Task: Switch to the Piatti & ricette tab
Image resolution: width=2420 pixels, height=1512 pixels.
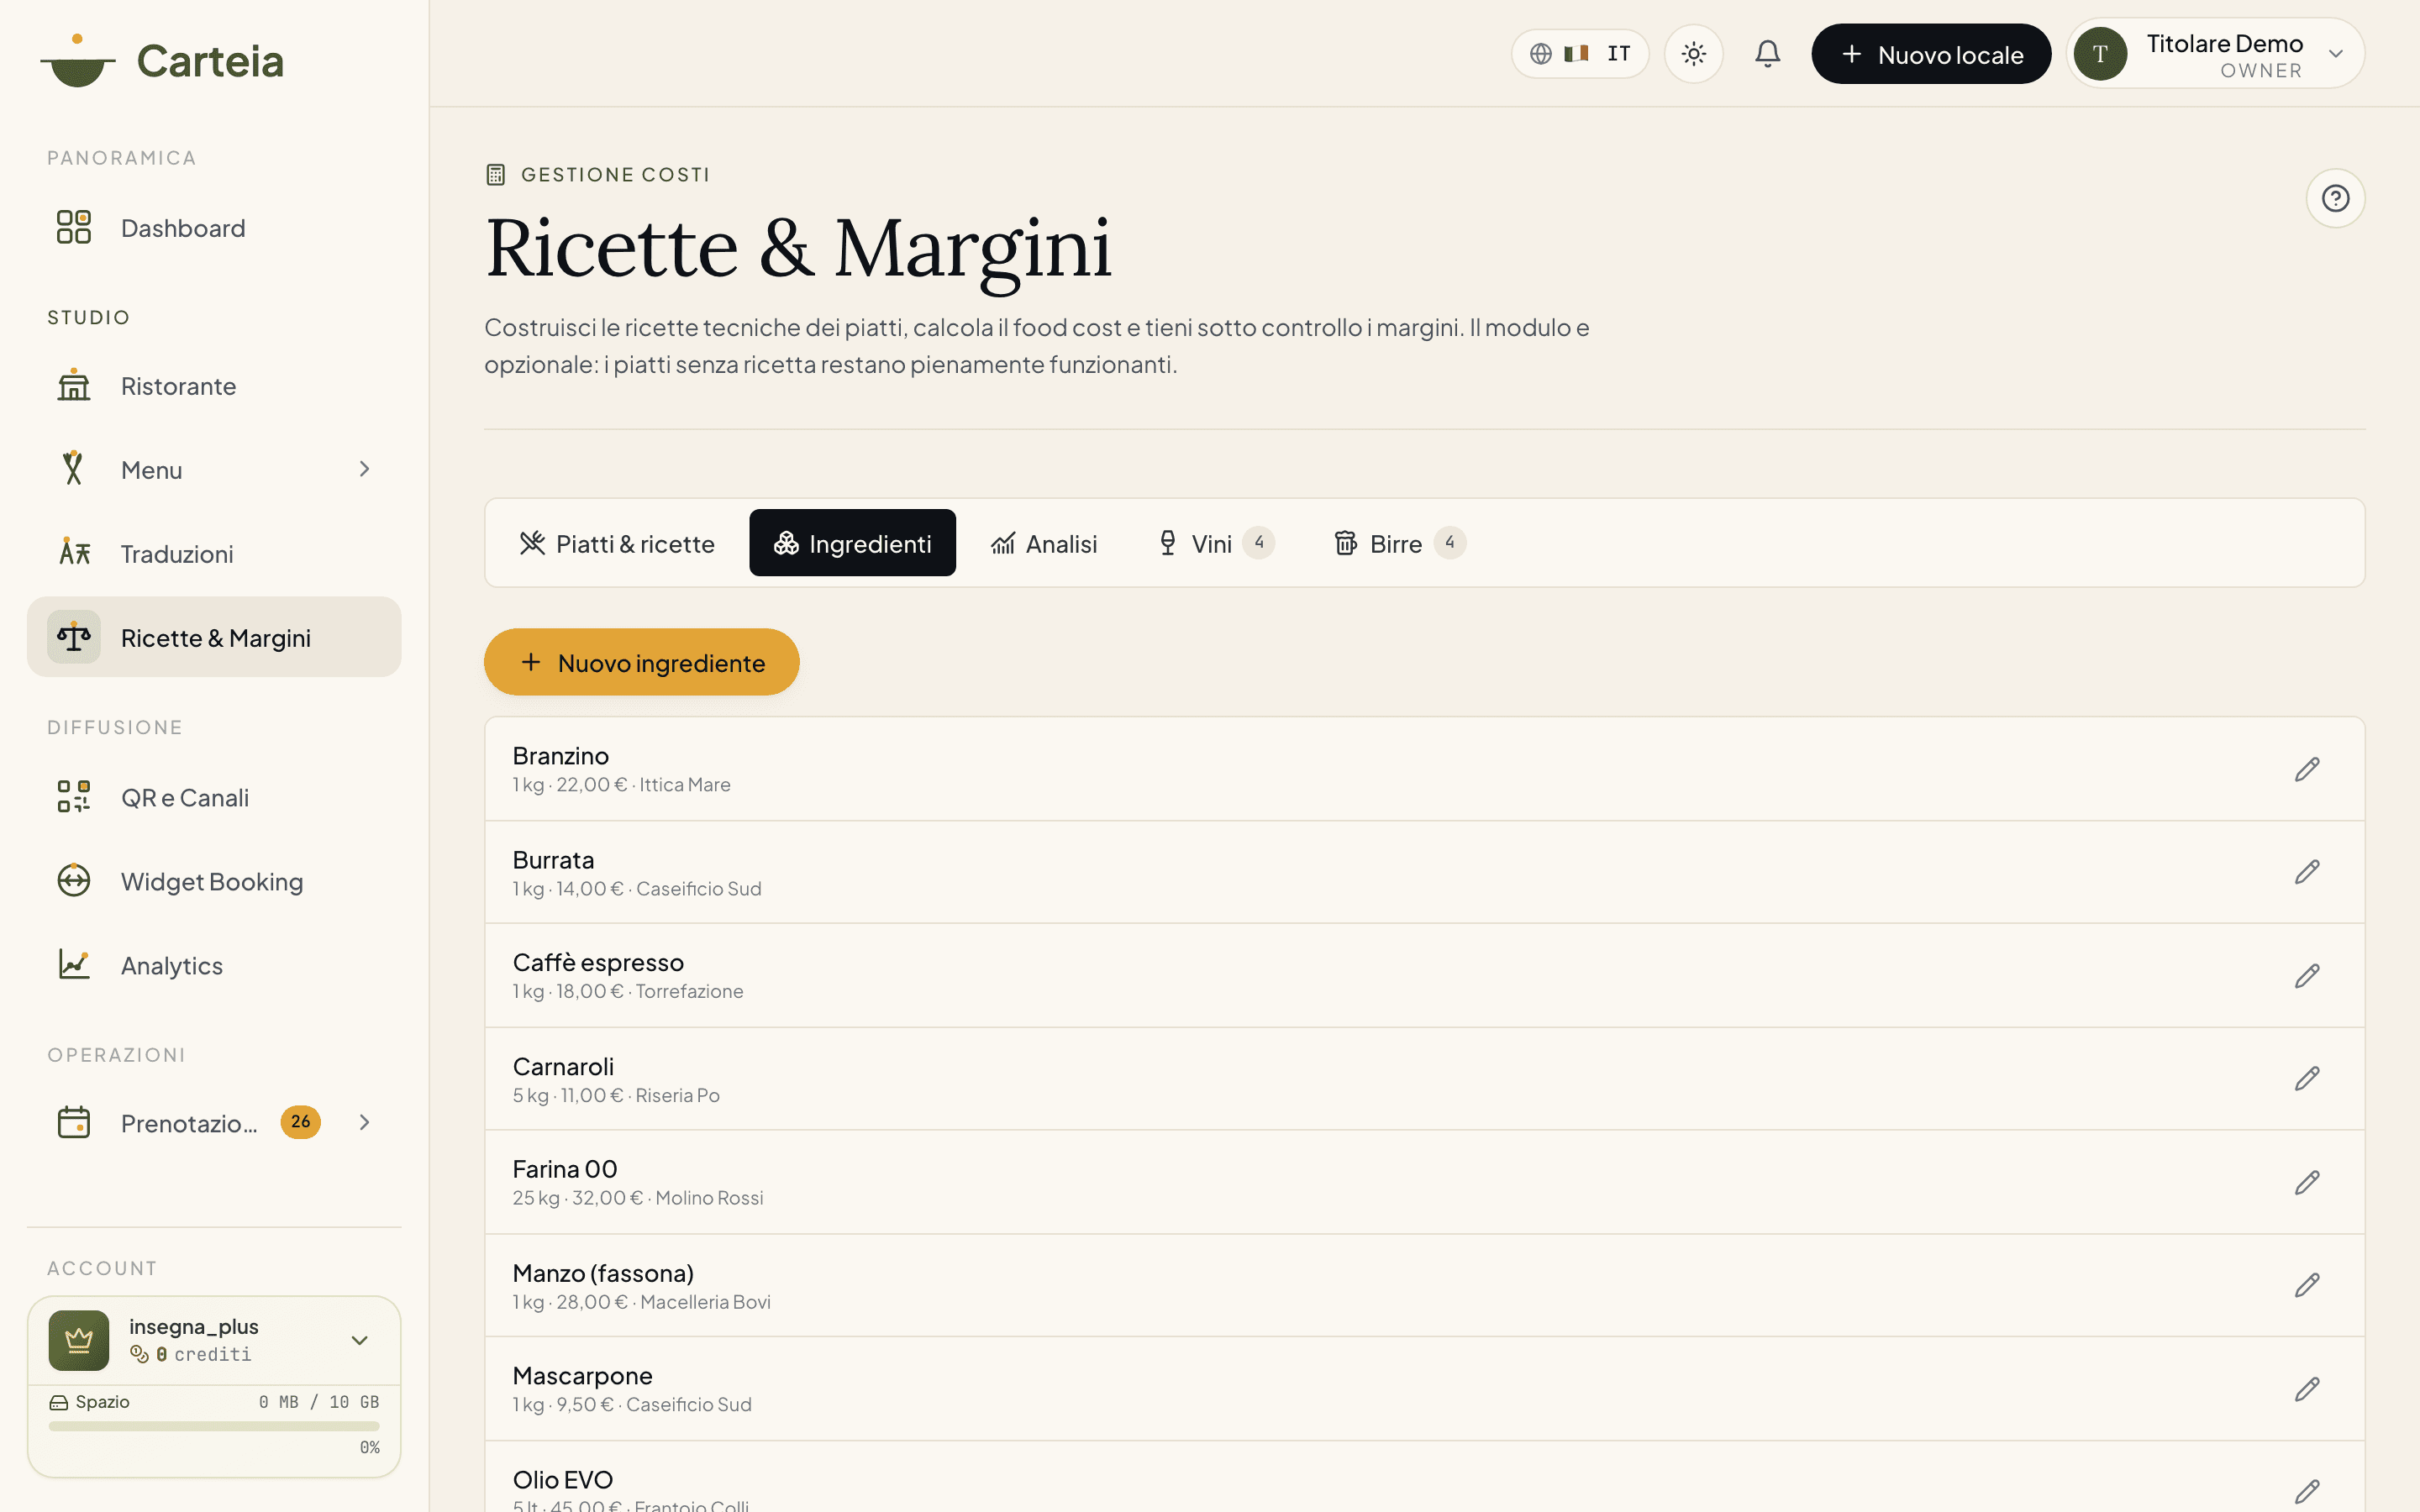Action: pyautogui.click(x=617, y=543)
